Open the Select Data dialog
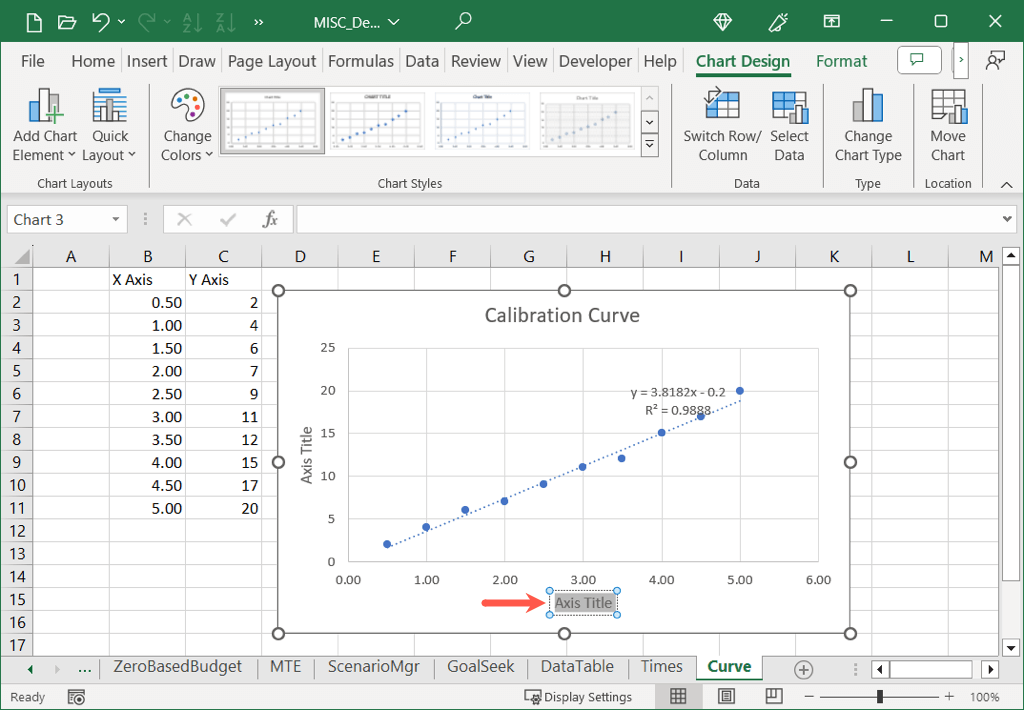 (789, 108)
